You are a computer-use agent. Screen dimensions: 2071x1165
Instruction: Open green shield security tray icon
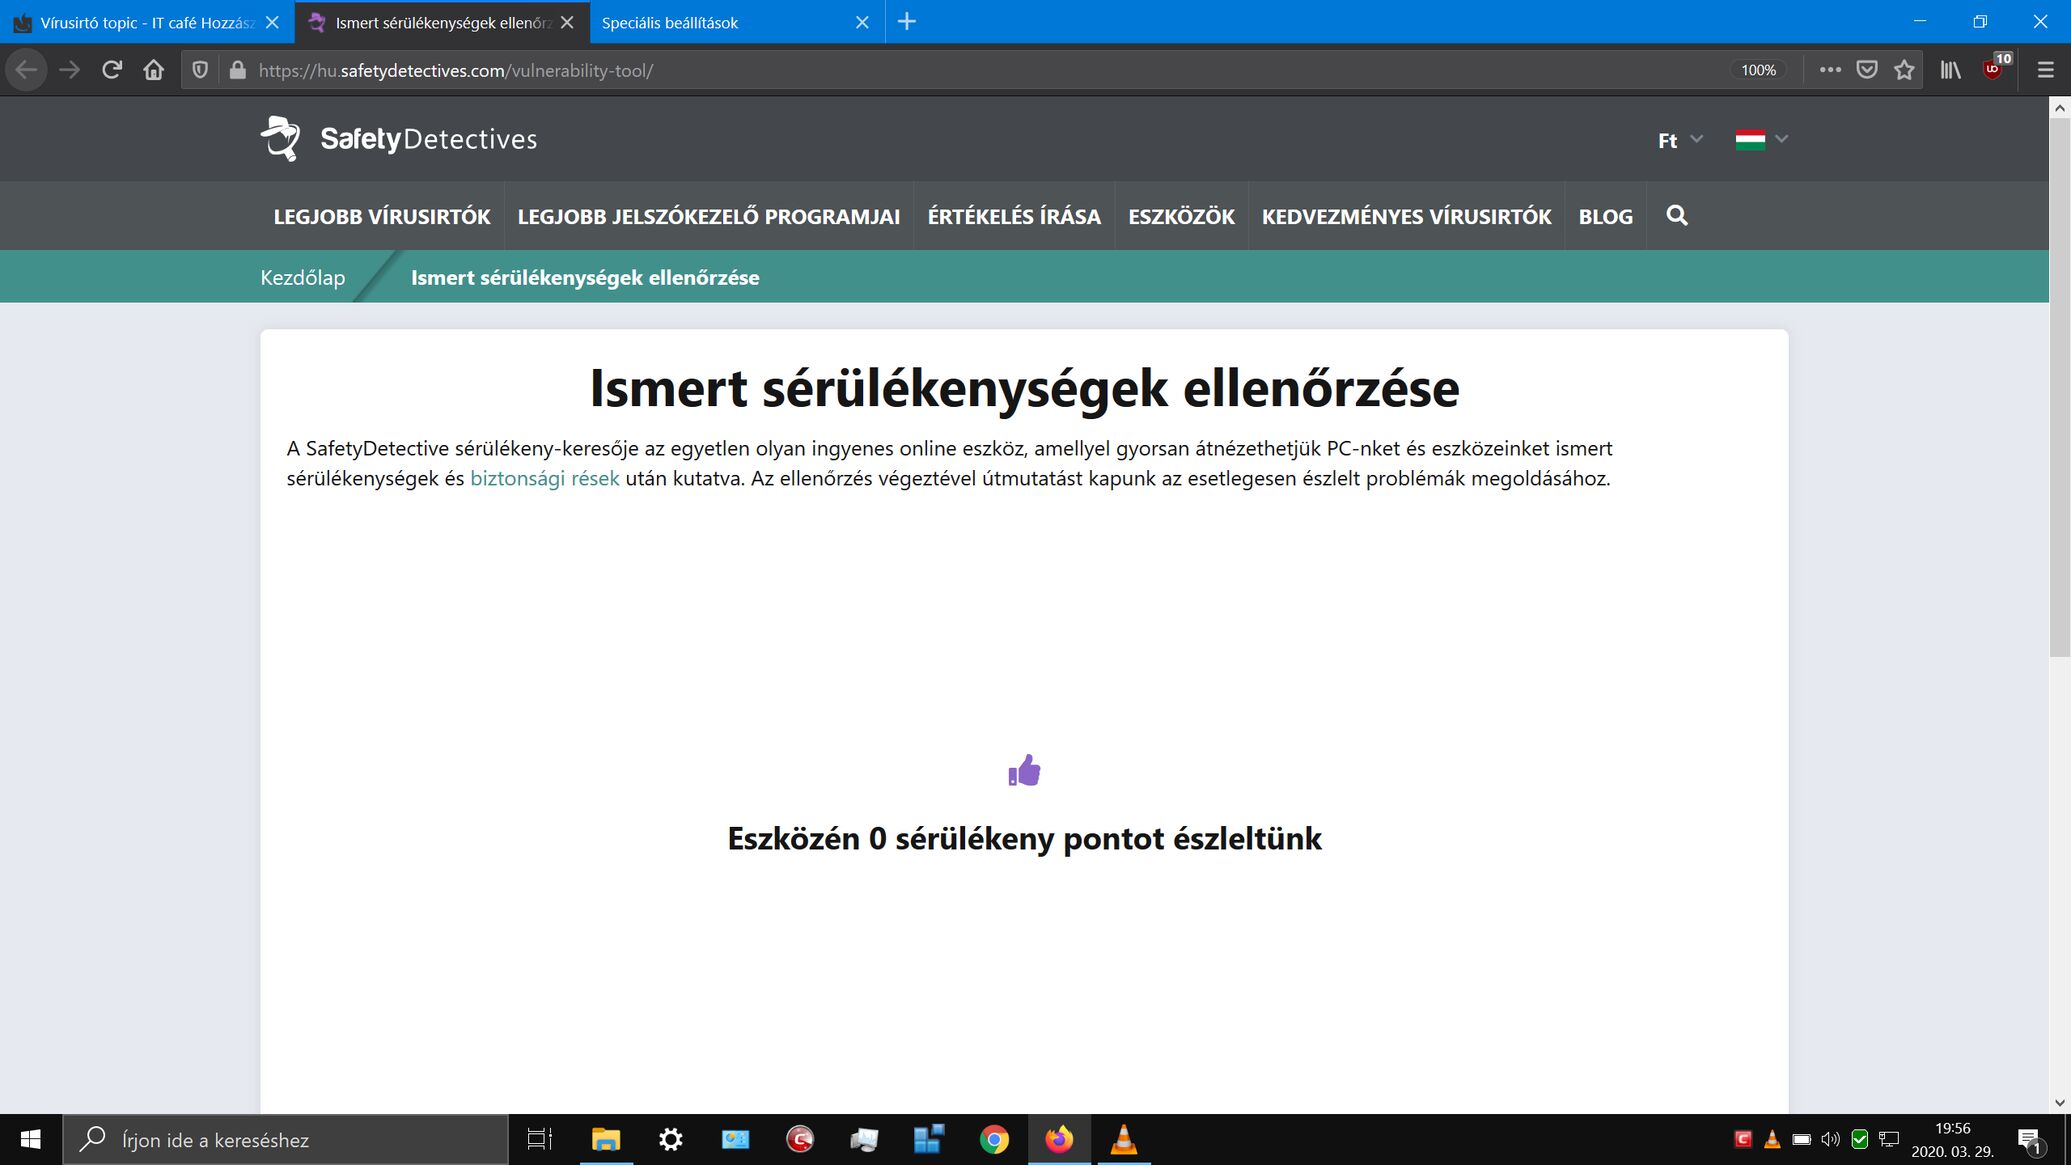coord(1860,1139)
